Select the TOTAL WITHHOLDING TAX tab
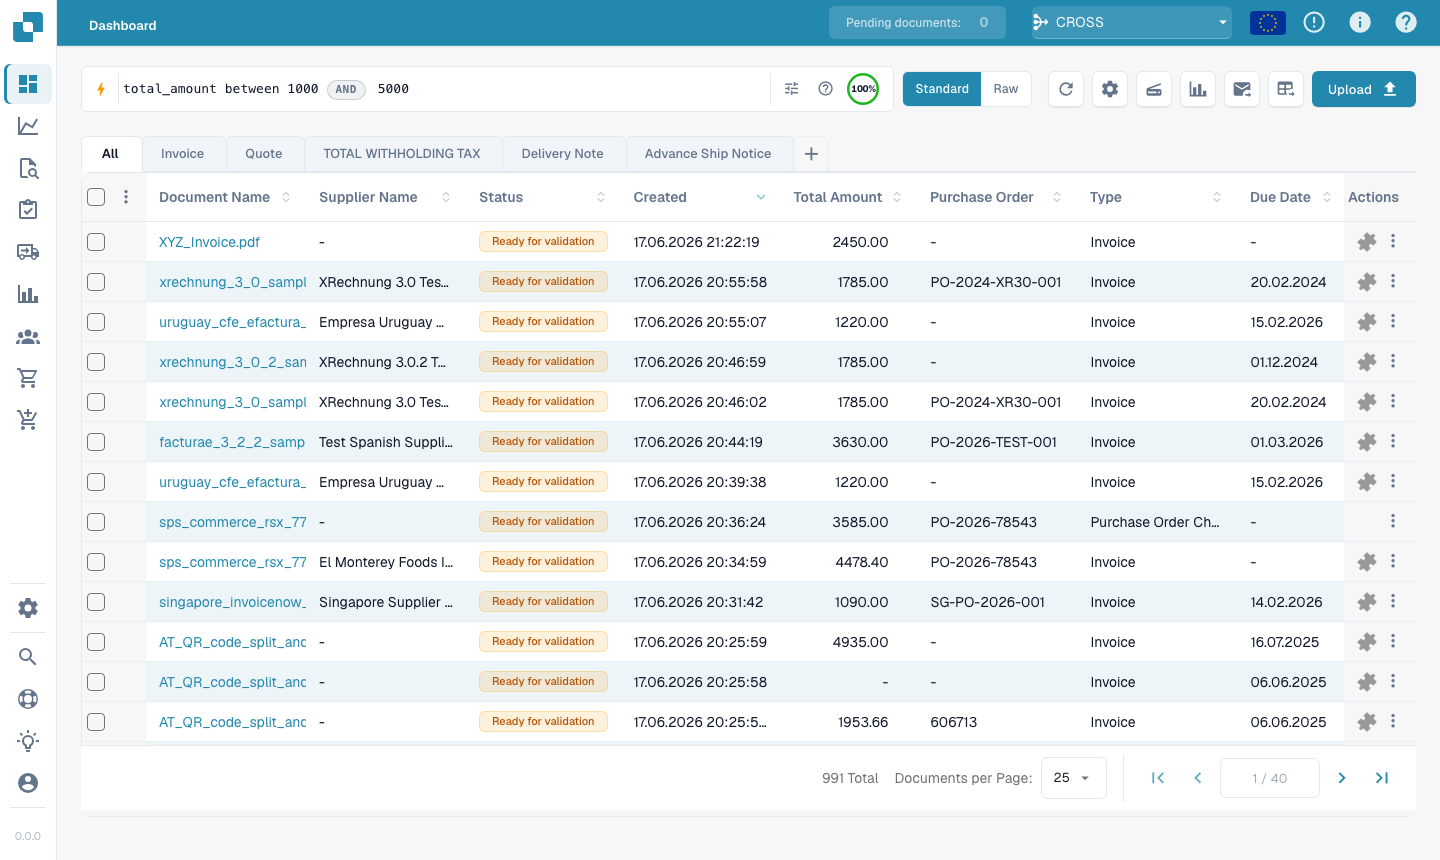Image resolution: width=1440 pixels, height=860 pixels. (402, 154)
